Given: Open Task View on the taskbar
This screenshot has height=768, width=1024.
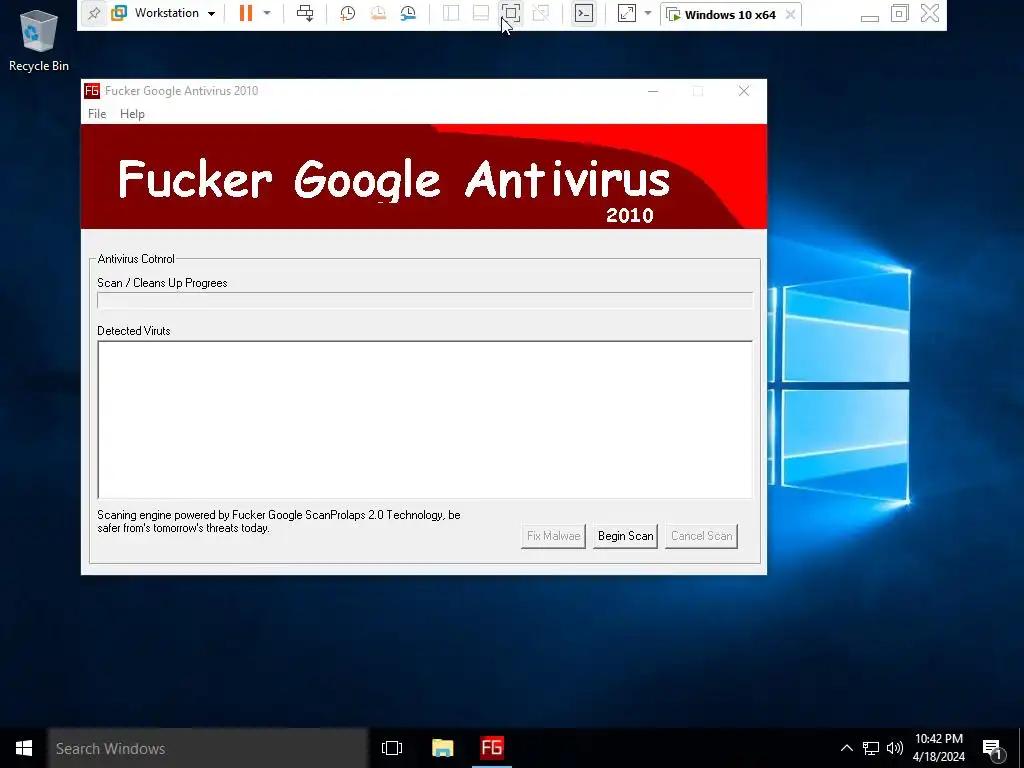Looking at the screenshot, I should [x=392, y=748].
